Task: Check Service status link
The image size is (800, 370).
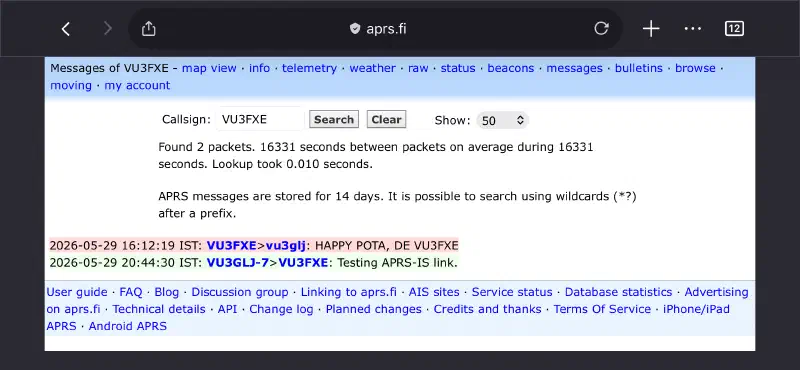Action: 512,292
